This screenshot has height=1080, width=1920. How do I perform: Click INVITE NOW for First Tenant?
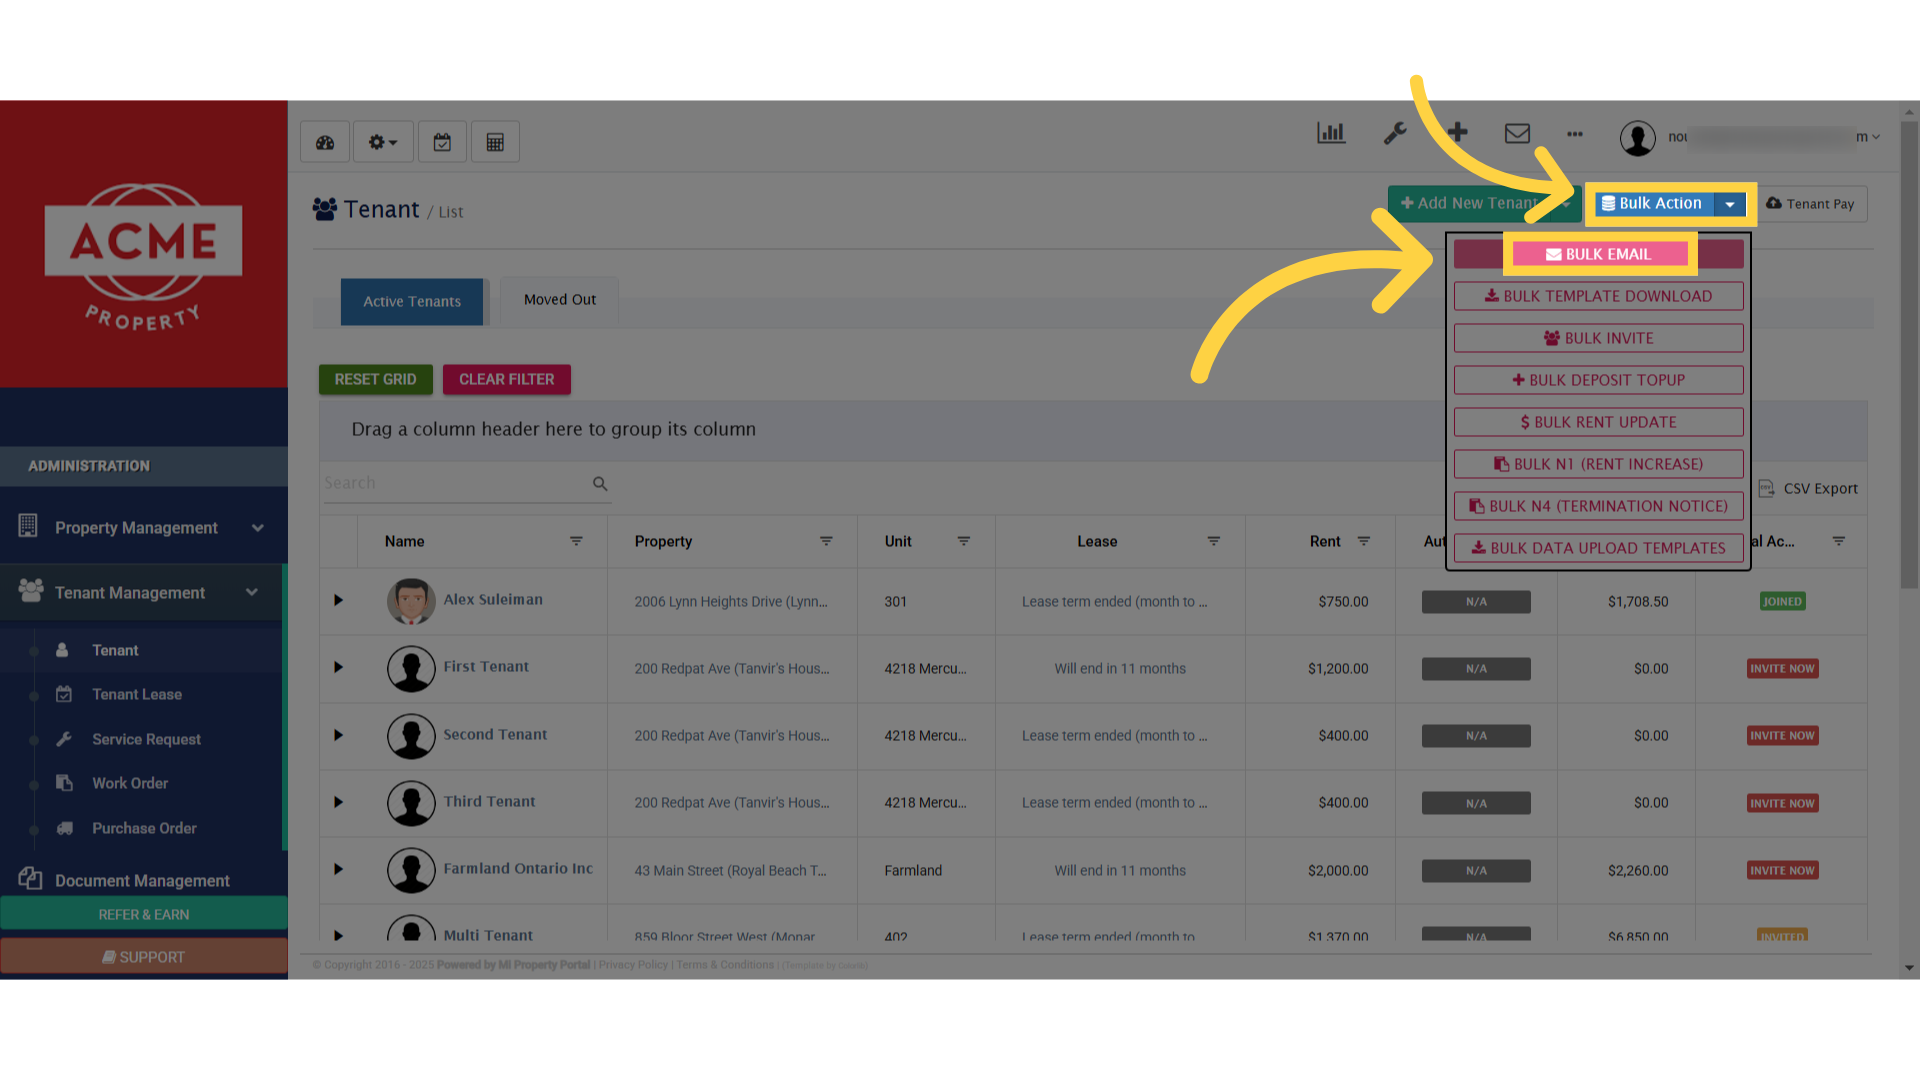1782,668
